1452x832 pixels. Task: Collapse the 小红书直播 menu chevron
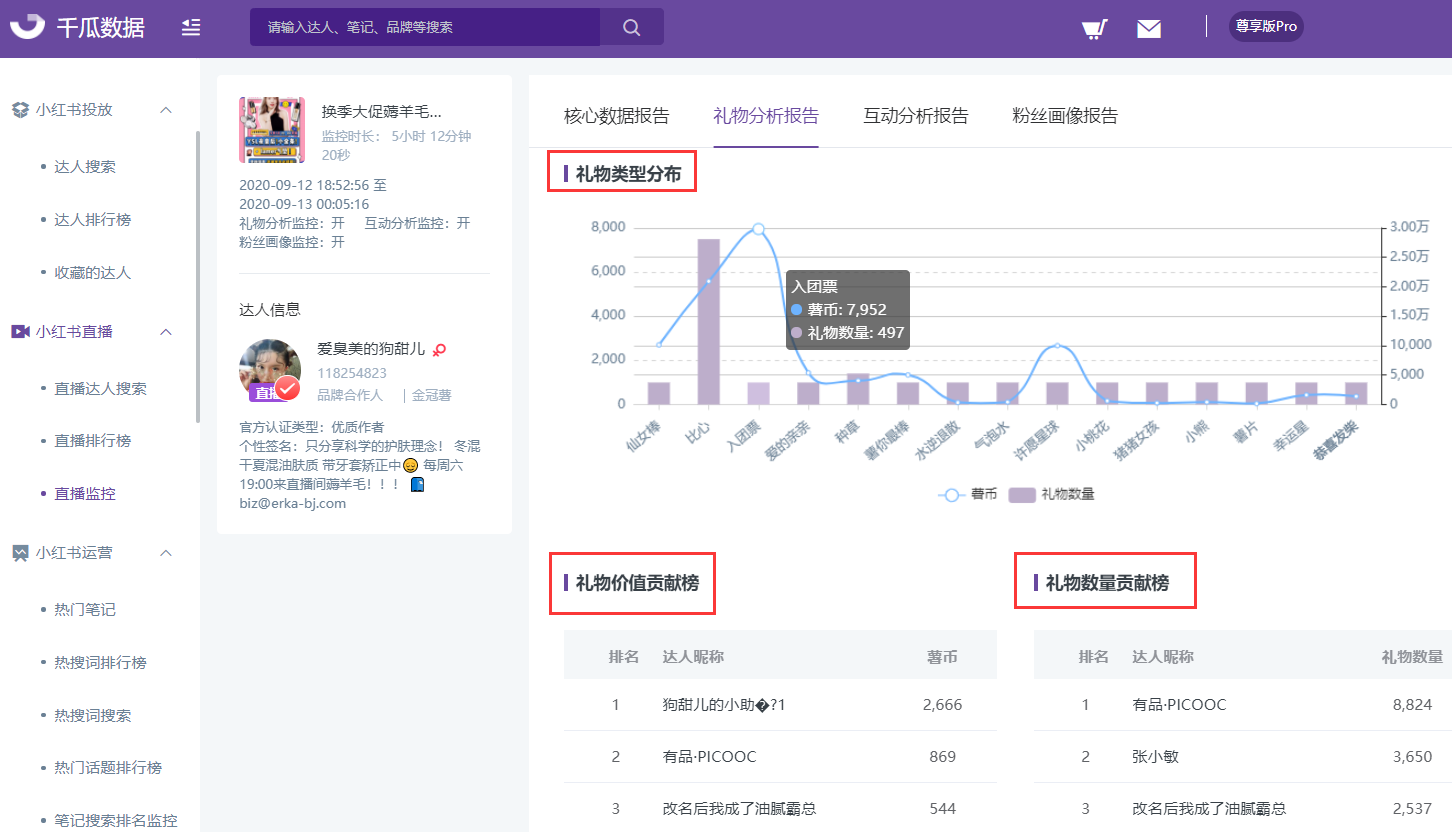click(x=167, y=332)
